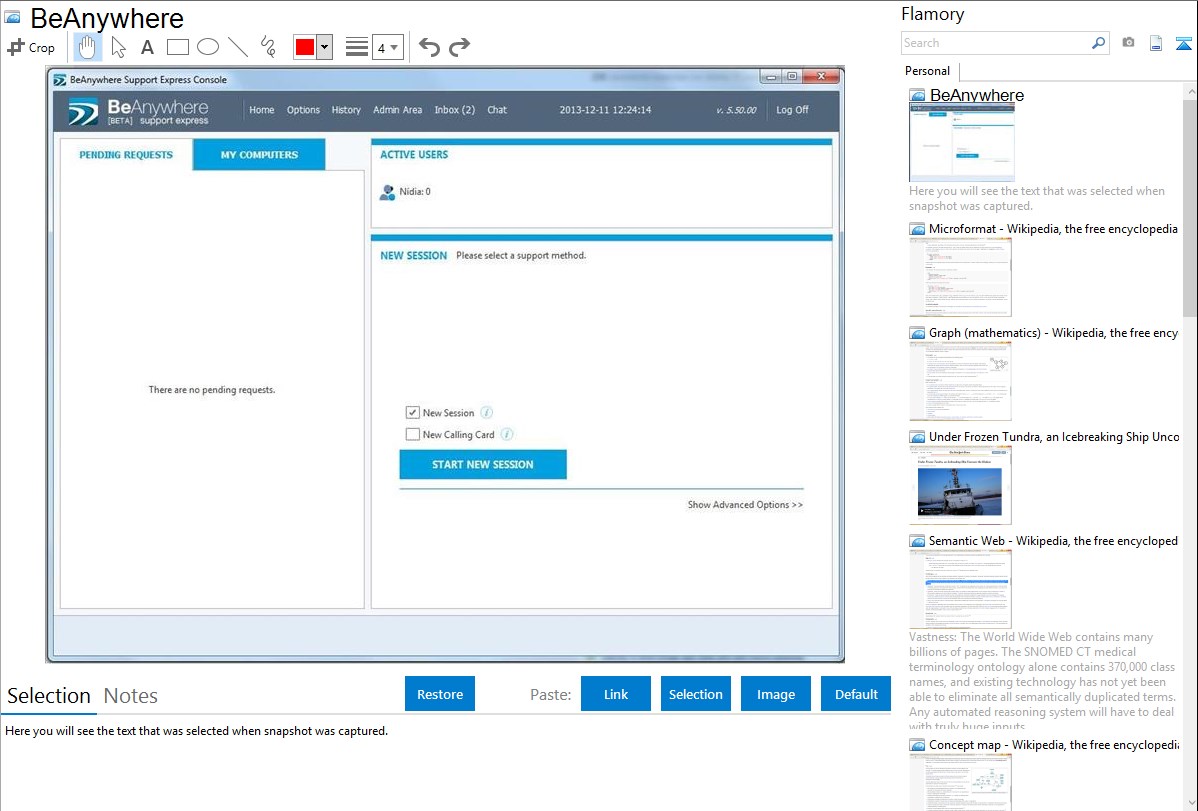Click the paste Link button
This screenshot has width=1198, height=811.
tap(616, 694)
